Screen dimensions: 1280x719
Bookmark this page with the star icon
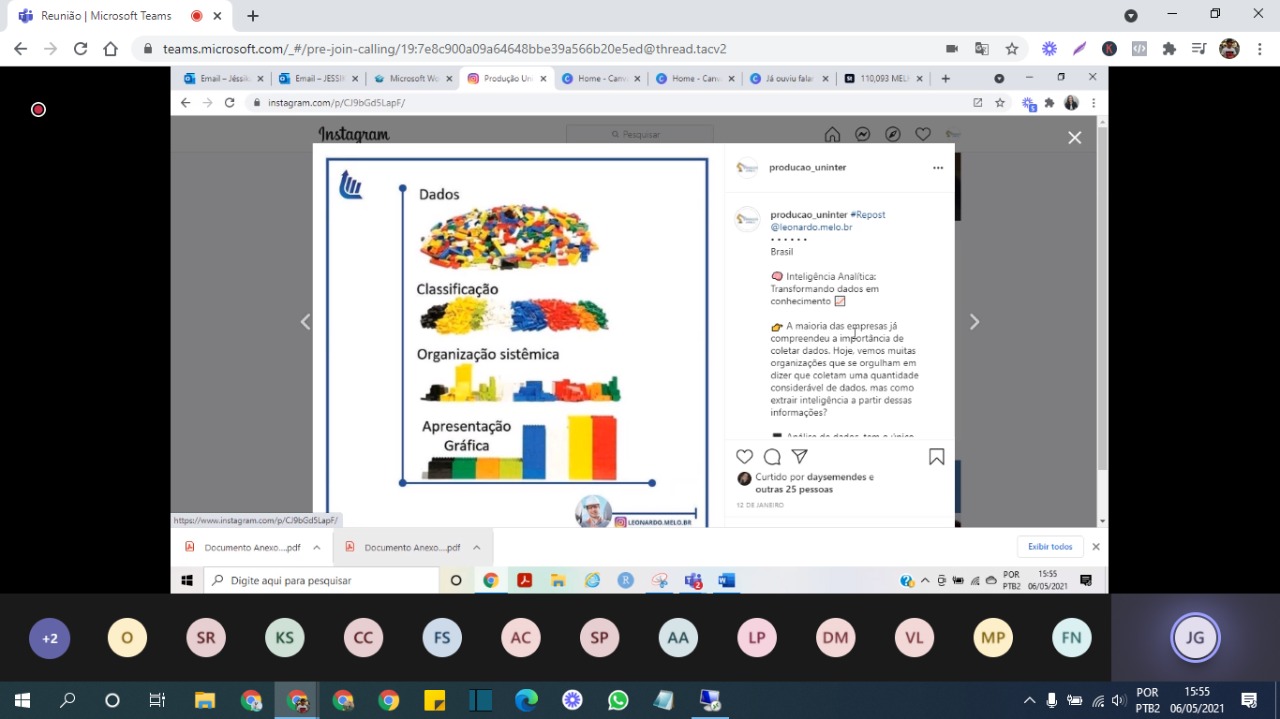1012,49
